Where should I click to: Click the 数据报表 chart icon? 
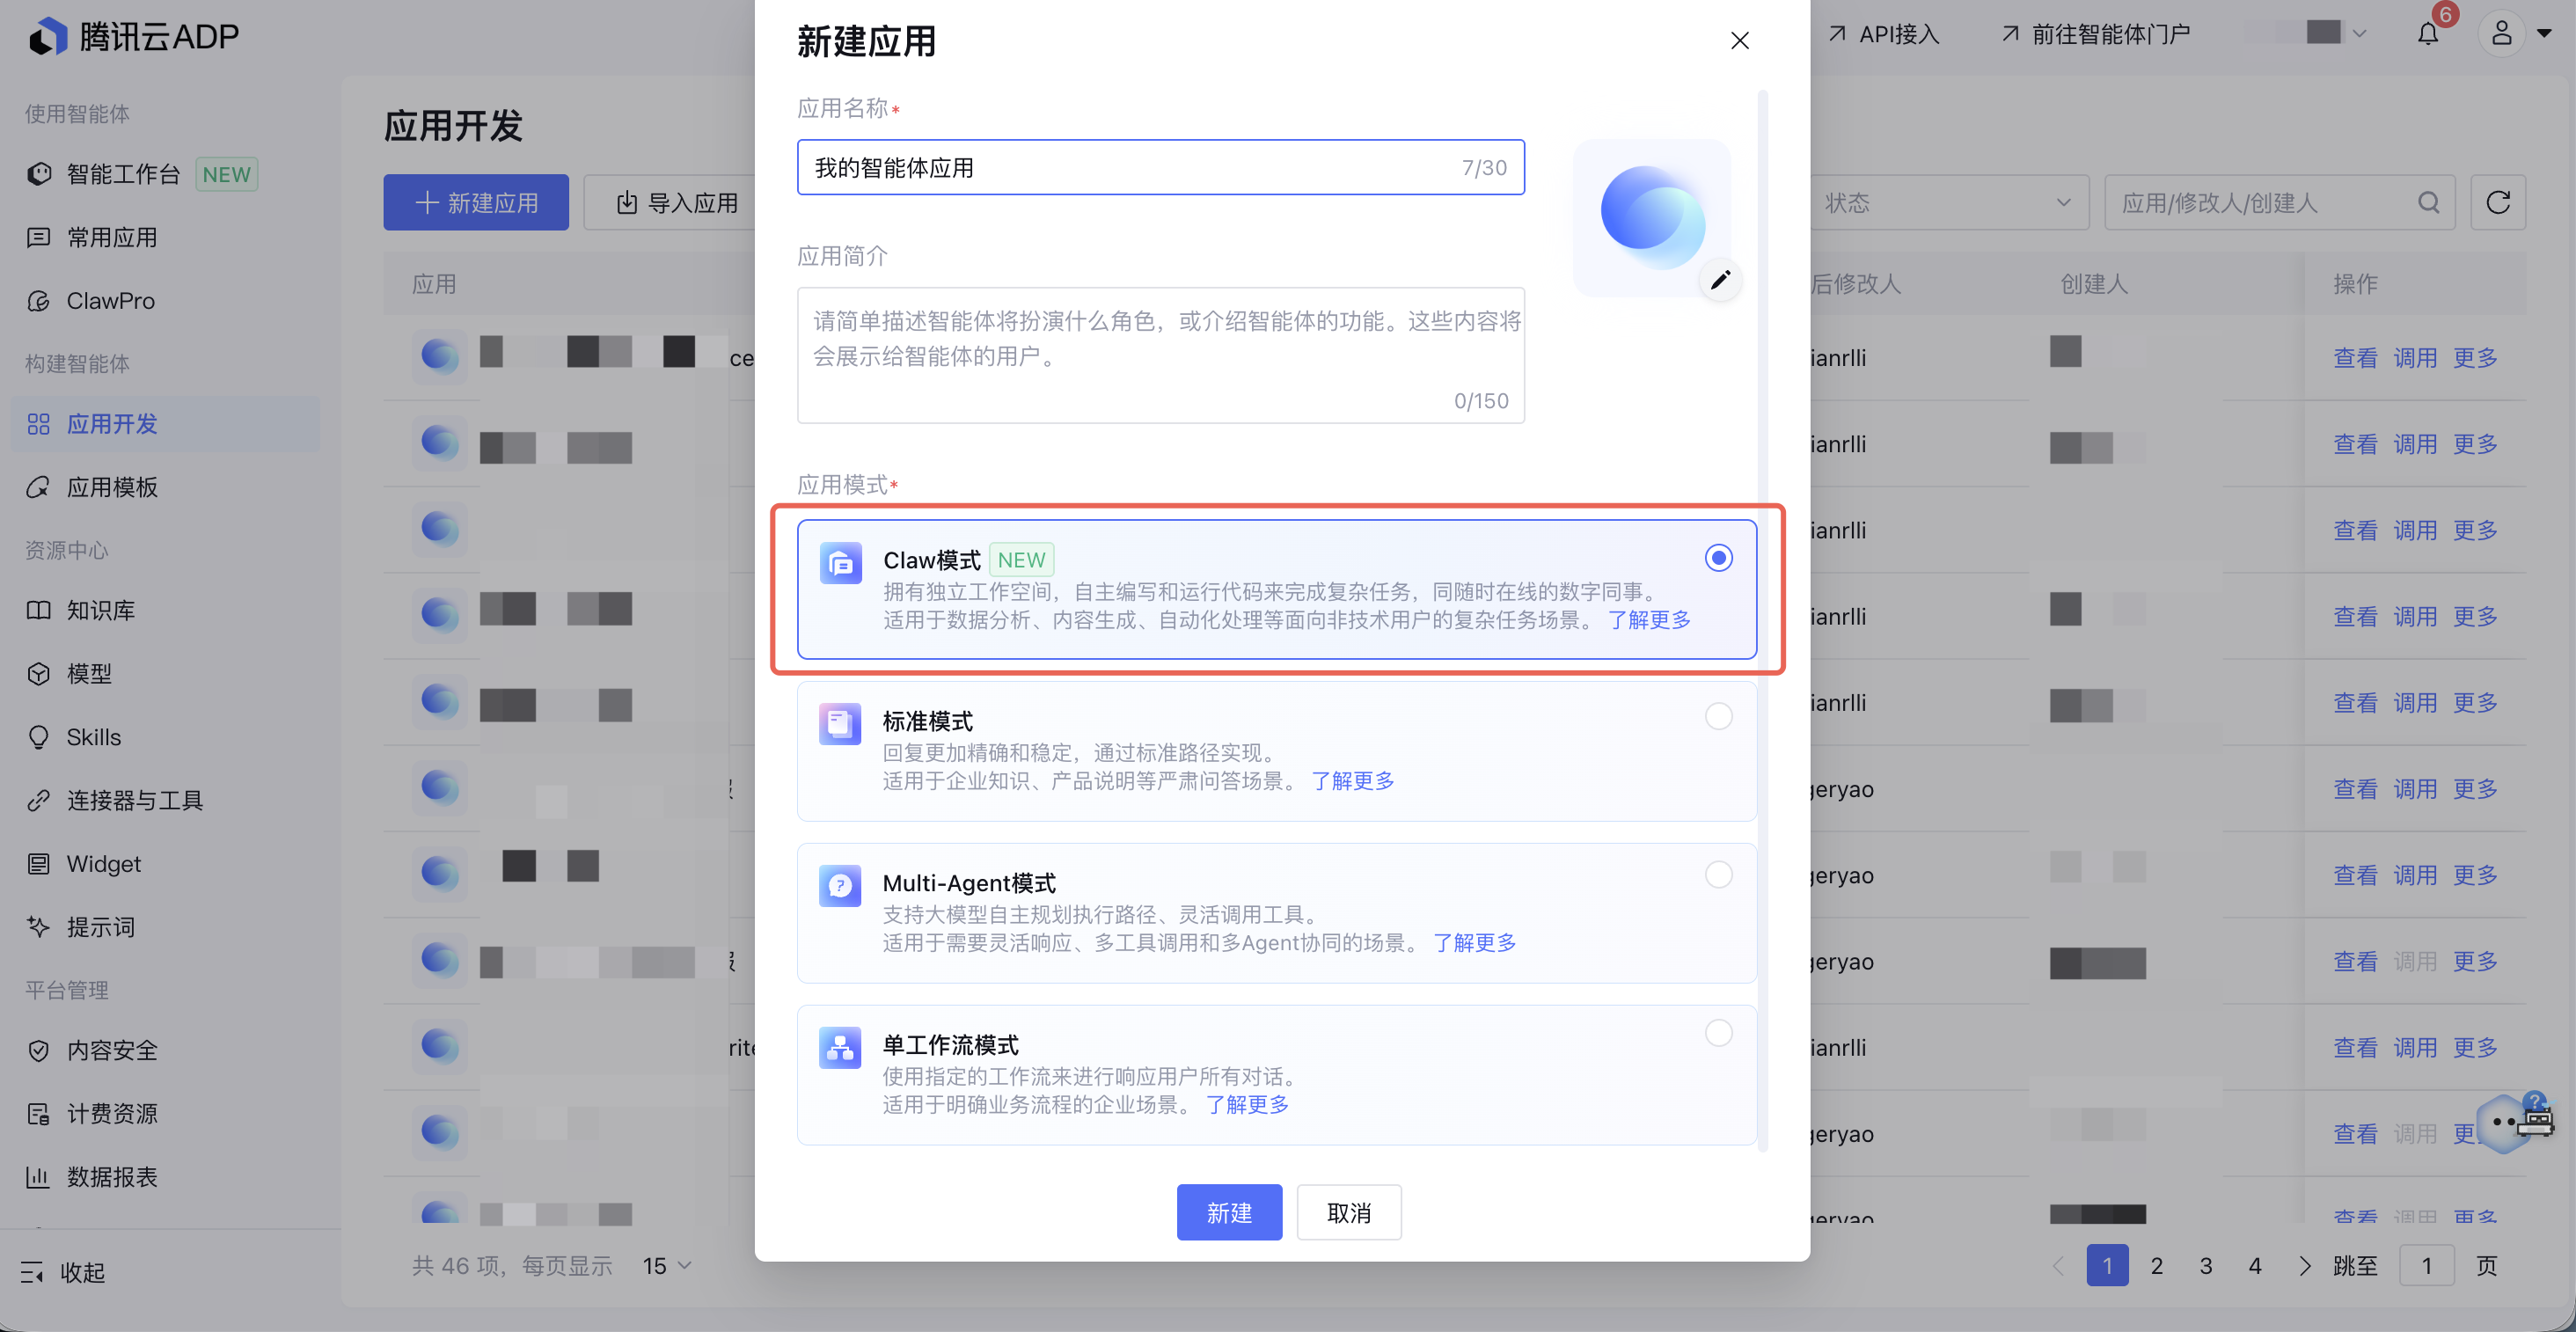(x=38, y=1177)
